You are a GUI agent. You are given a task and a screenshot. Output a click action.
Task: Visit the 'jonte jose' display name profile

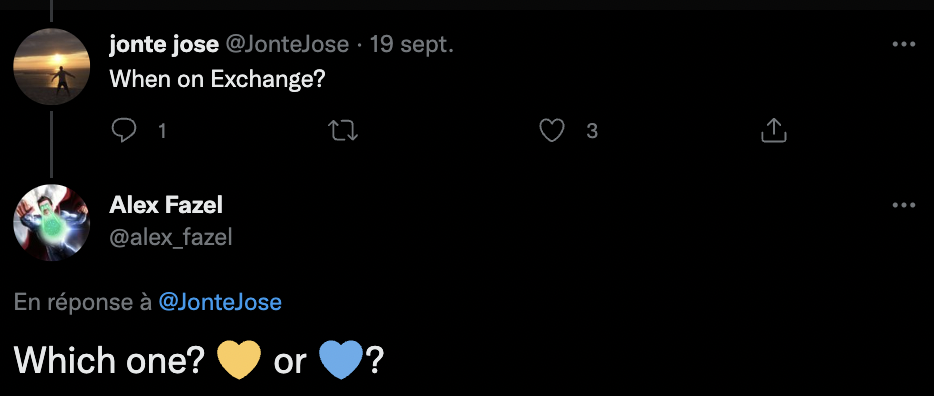pos(164,45)
